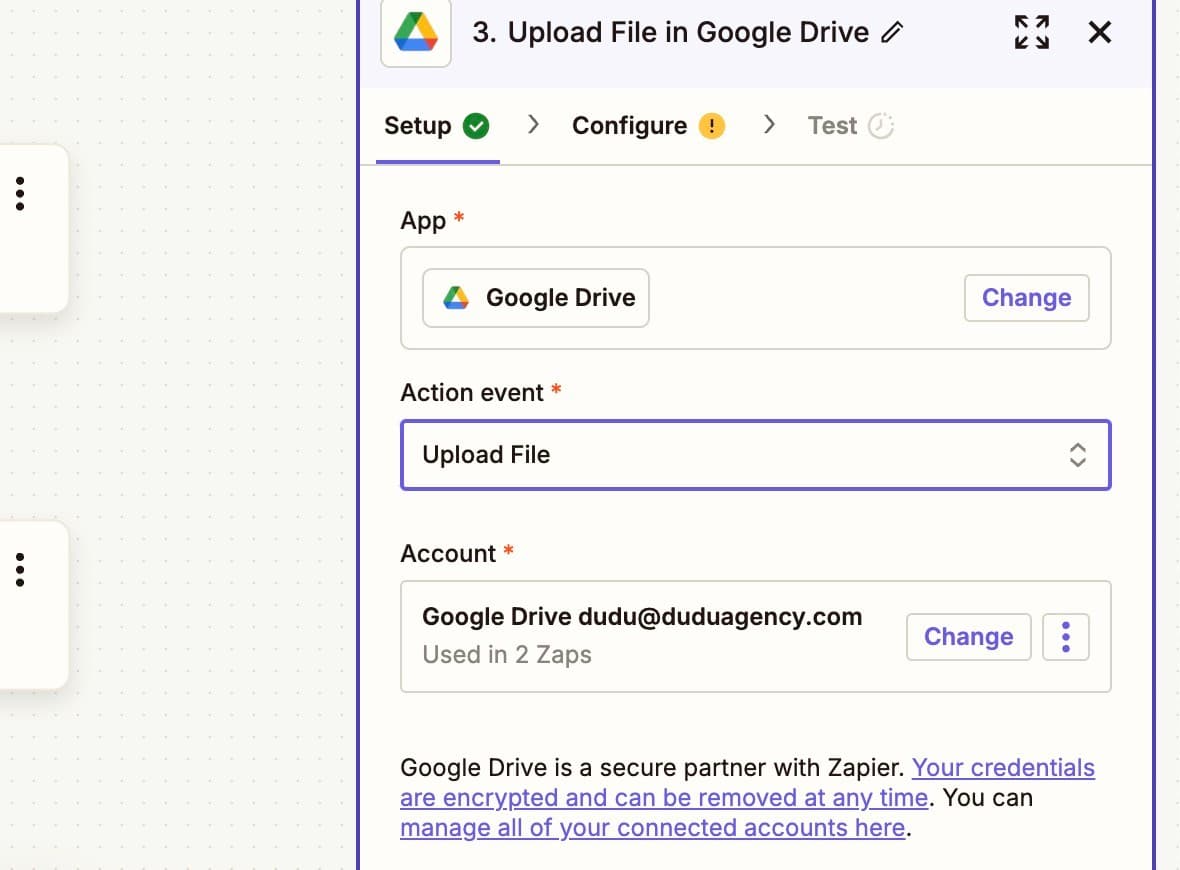The width and height of the screenshot is (1180, 870).
Task: Click account name 'Google Drive dudu@duduagency.com'
Action: click(642, 616)
